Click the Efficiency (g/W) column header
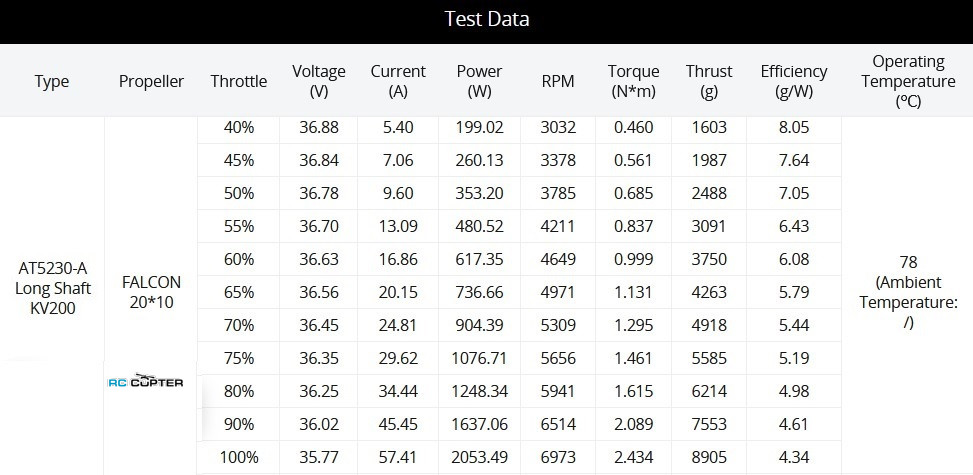Image resolution: width=973 pixels, height=475 pixels. (x=794, y=81)
